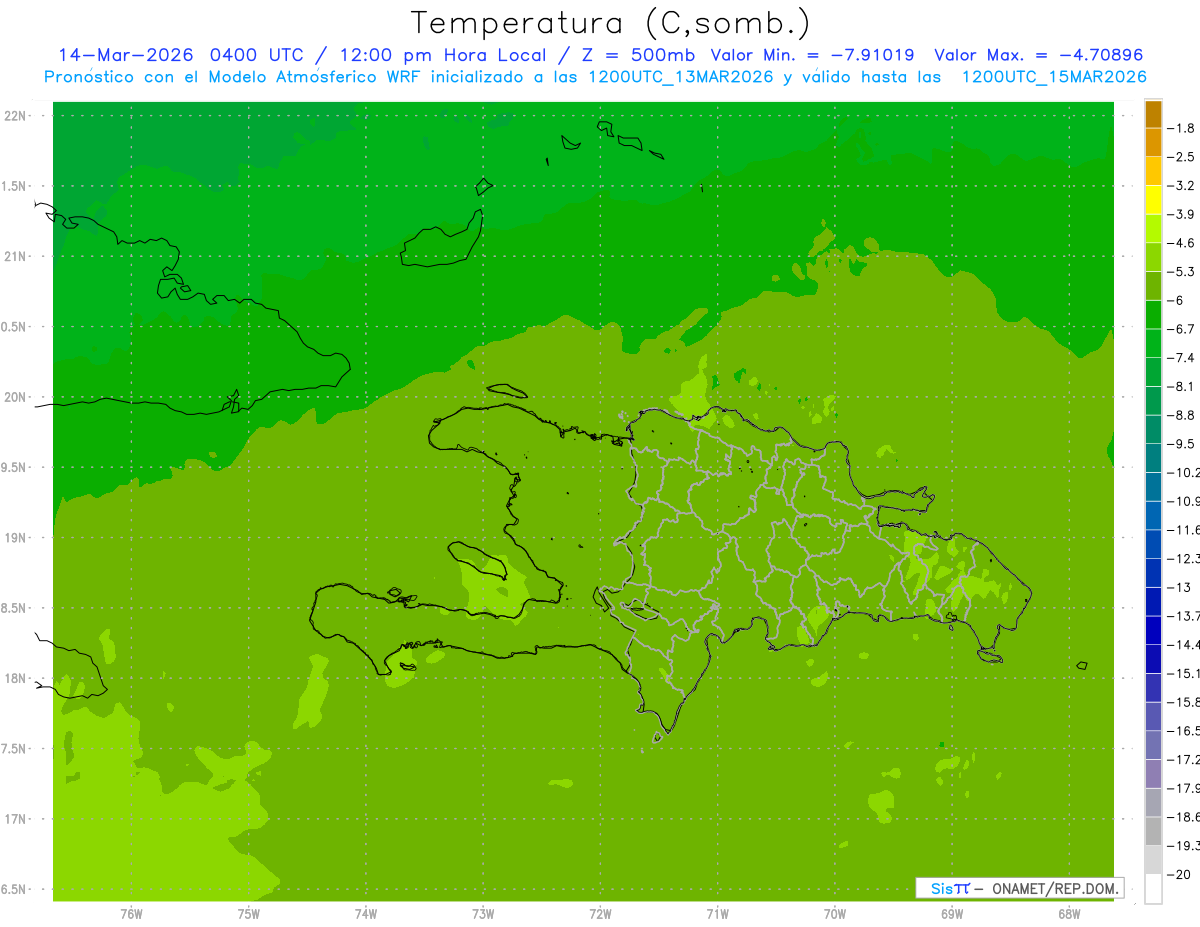Select the light gray swatch between -19.3 and -20
Screen dimensions: 1200x927
coord(1153,859)
